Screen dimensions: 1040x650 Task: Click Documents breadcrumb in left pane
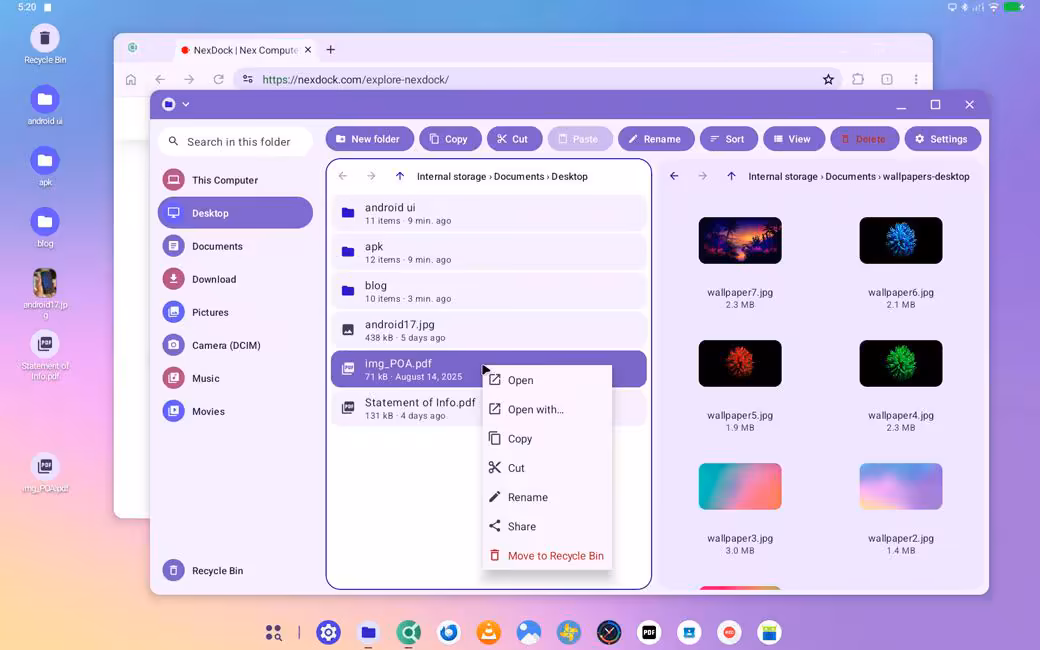point(519,176)
